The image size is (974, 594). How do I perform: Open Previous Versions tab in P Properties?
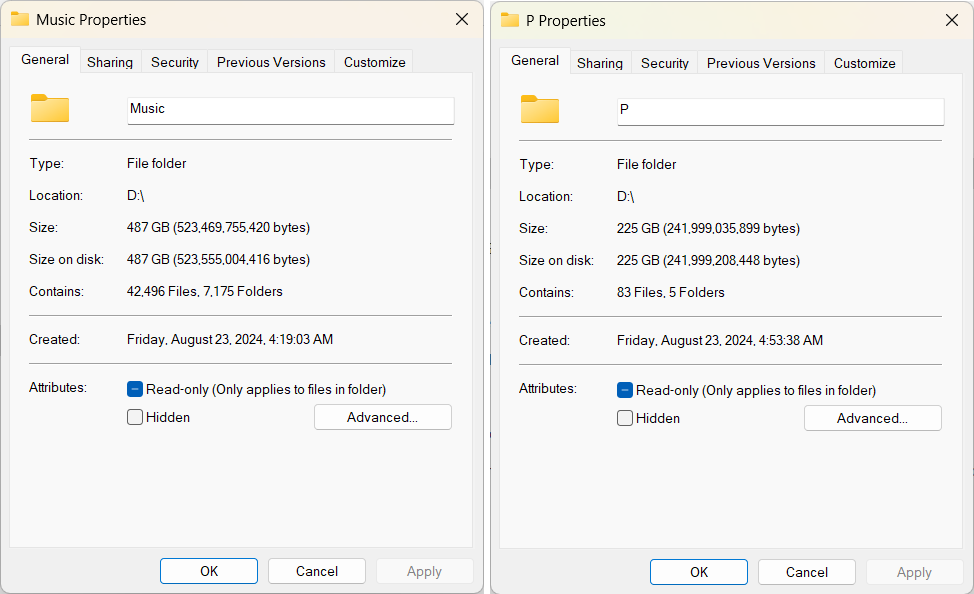[x=761, y=63]
